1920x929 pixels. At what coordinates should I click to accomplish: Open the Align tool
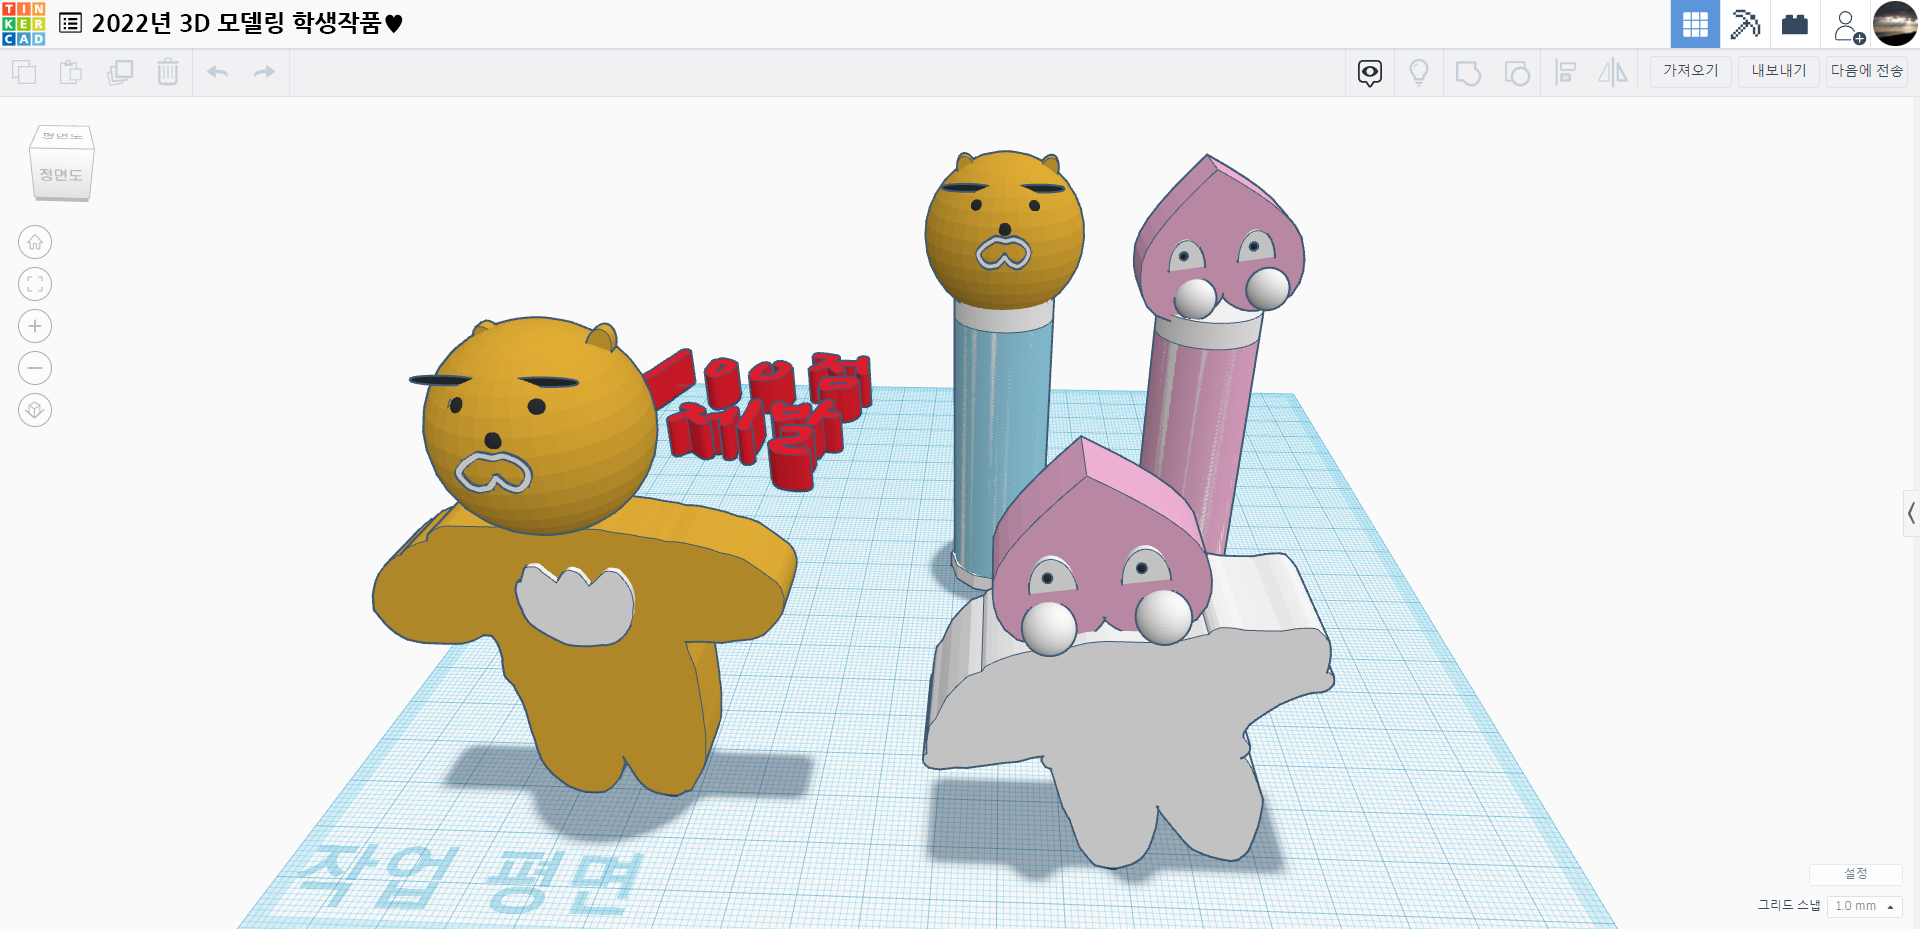[x=1566, y=73]
